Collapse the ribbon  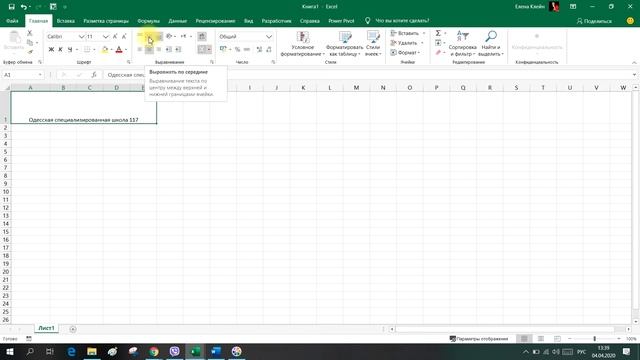[x=634, y=62]
